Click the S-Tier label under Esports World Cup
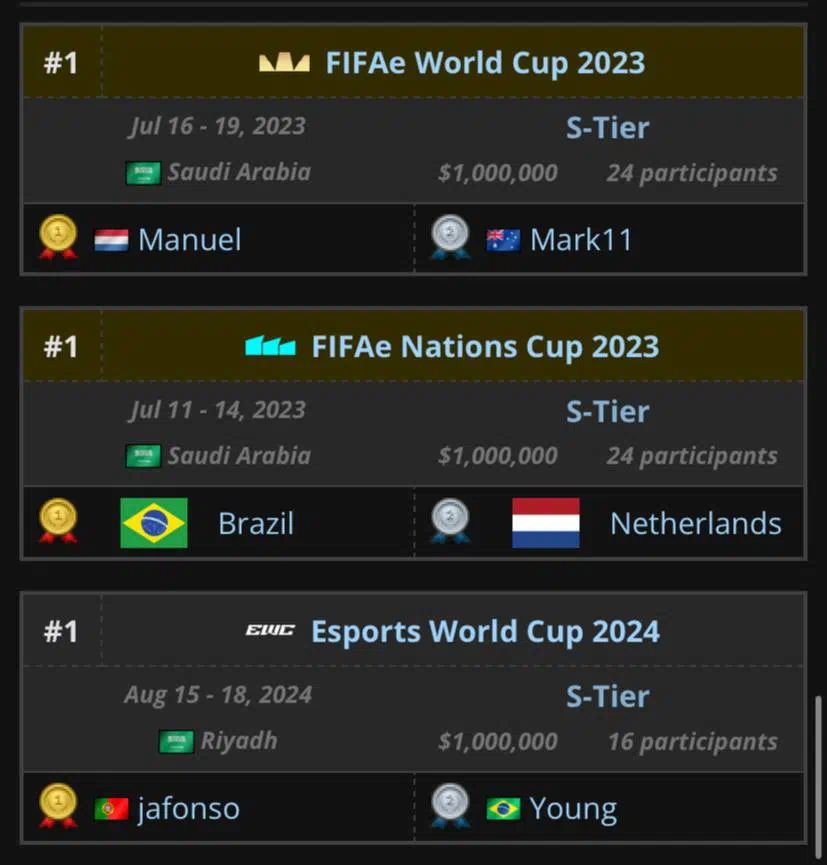Screen dimensions: 827x865 607,697
